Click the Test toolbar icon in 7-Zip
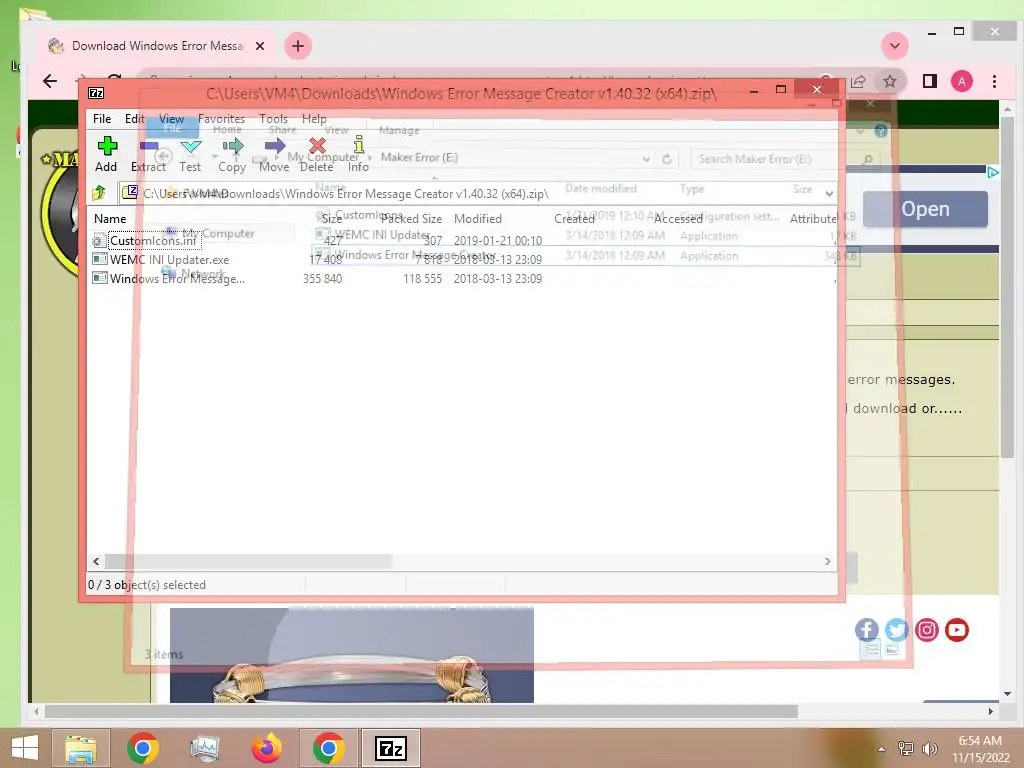The image size is (1024, 768). click(190, 146)
